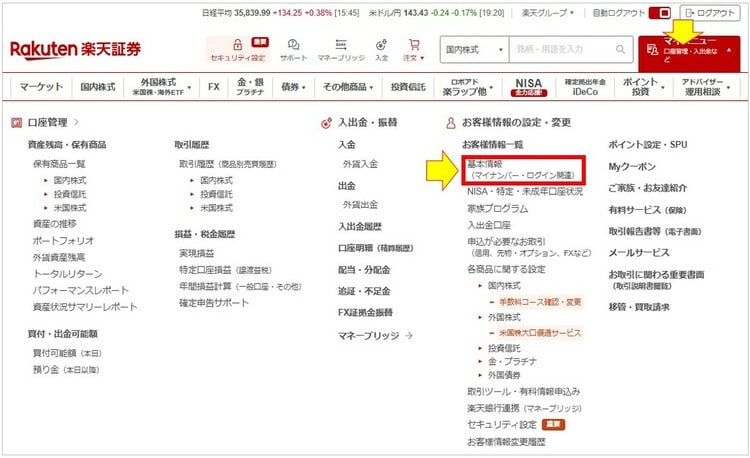Open the FX navigation tab
Viewport: 750px width, 458px height.
214,87
